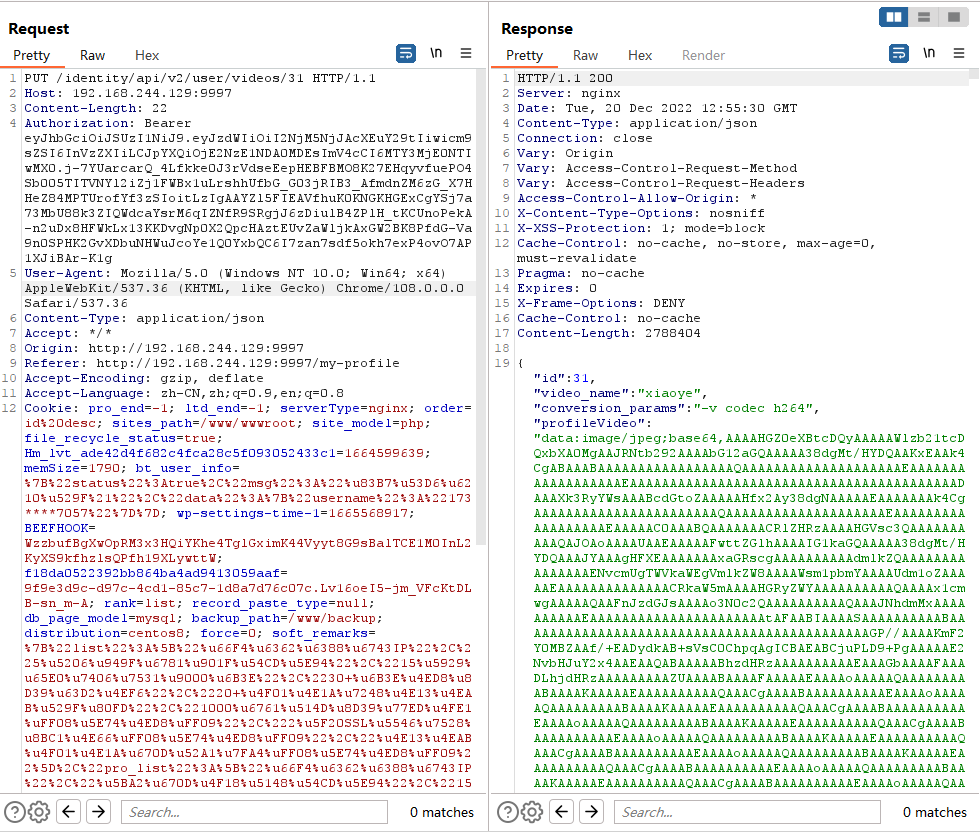
Task: Click the Cookie header name in Request
Action: click(x=48, y=408)
